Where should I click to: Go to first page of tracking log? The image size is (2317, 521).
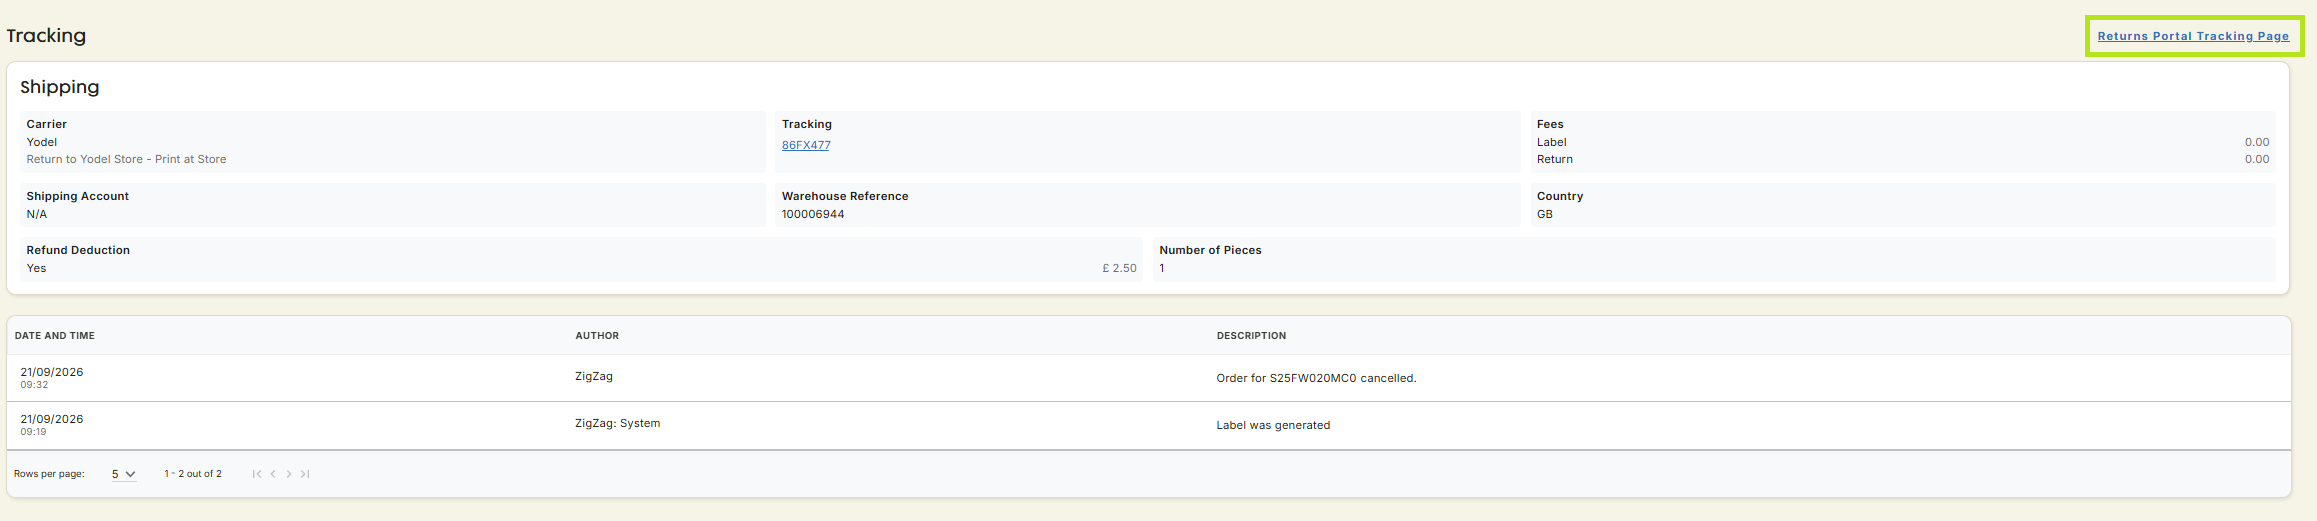tap(257, 474)
